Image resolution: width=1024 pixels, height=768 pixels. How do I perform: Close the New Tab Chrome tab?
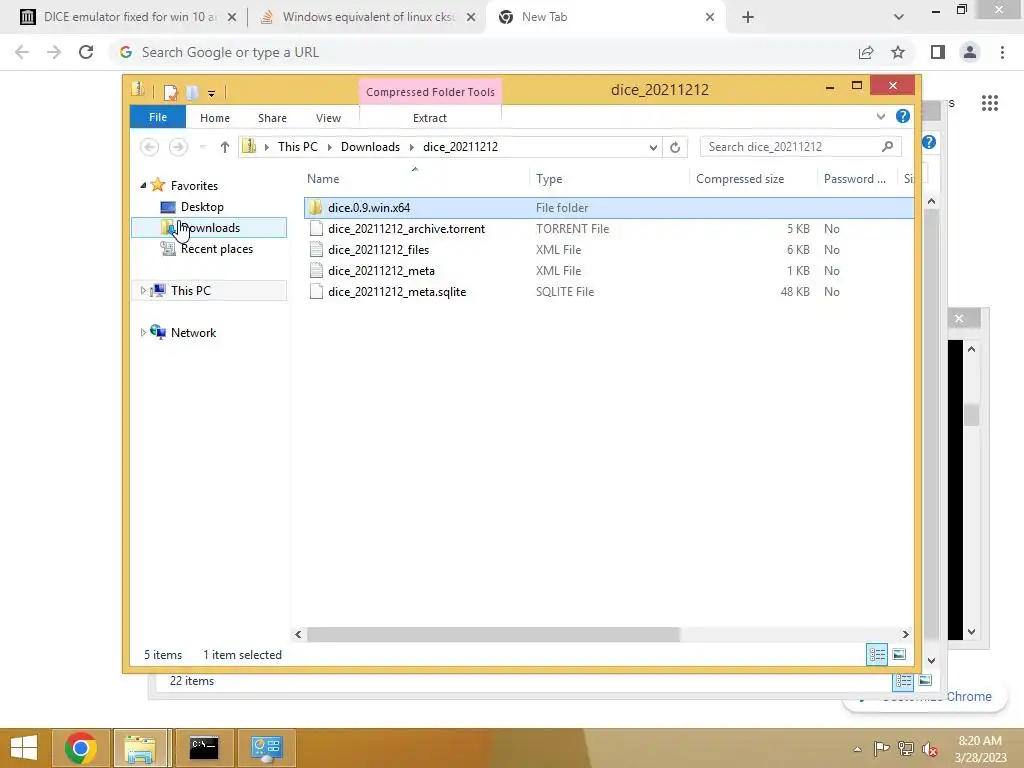[710, 17]
